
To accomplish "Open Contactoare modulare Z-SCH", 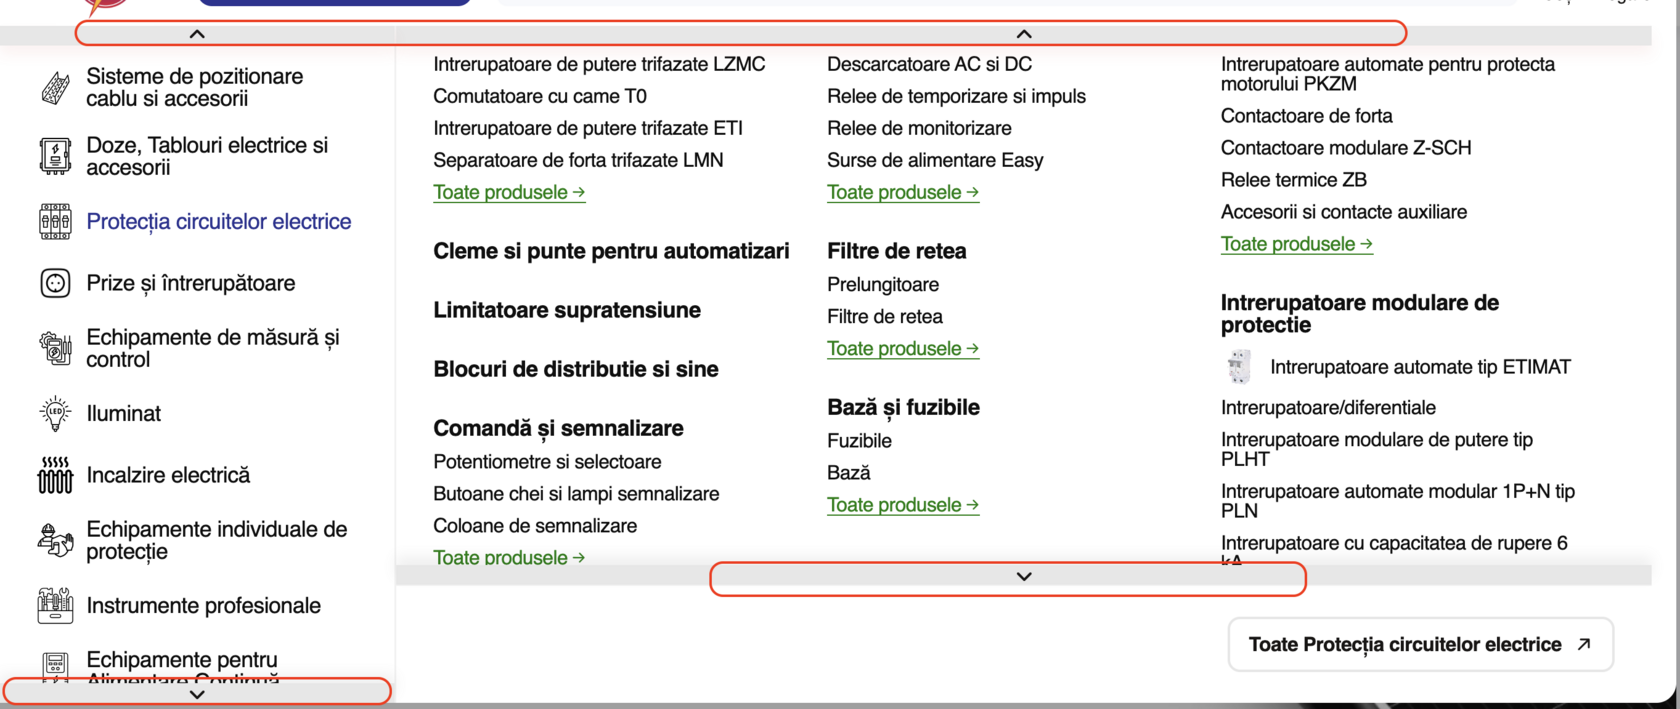I will (1346, 148).
